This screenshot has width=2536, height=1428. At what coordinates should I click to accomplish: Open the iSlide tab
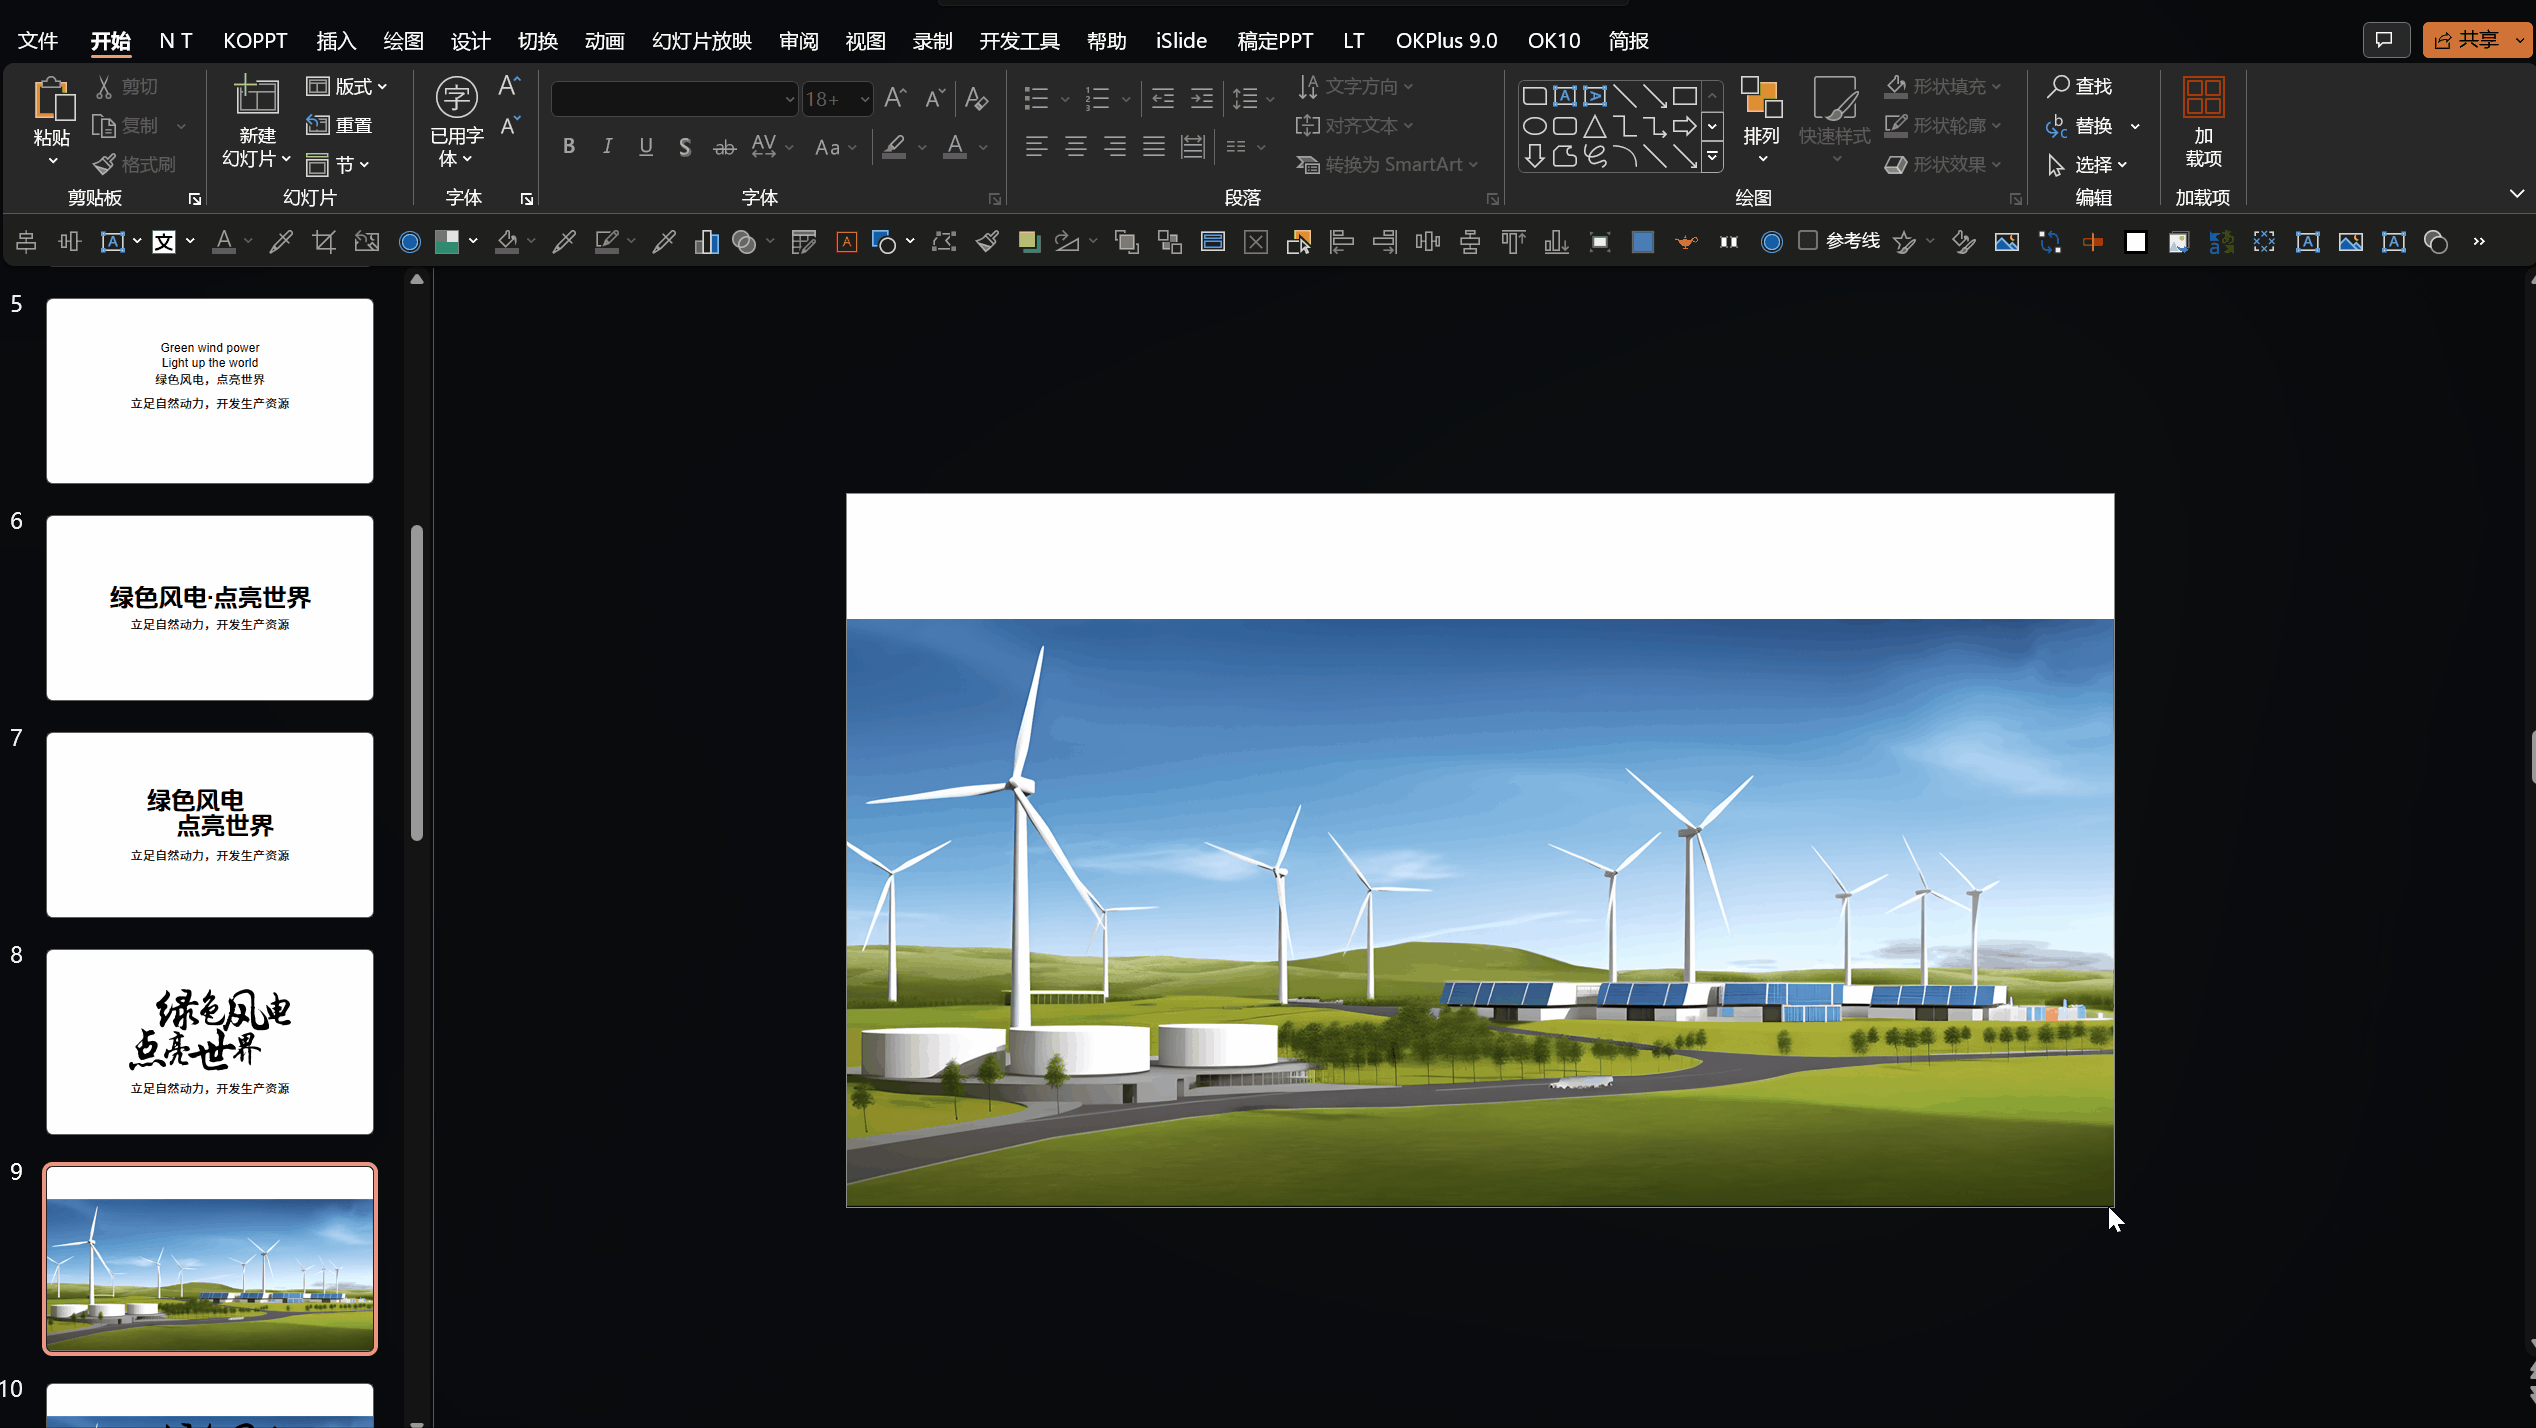pos(1181,41)
